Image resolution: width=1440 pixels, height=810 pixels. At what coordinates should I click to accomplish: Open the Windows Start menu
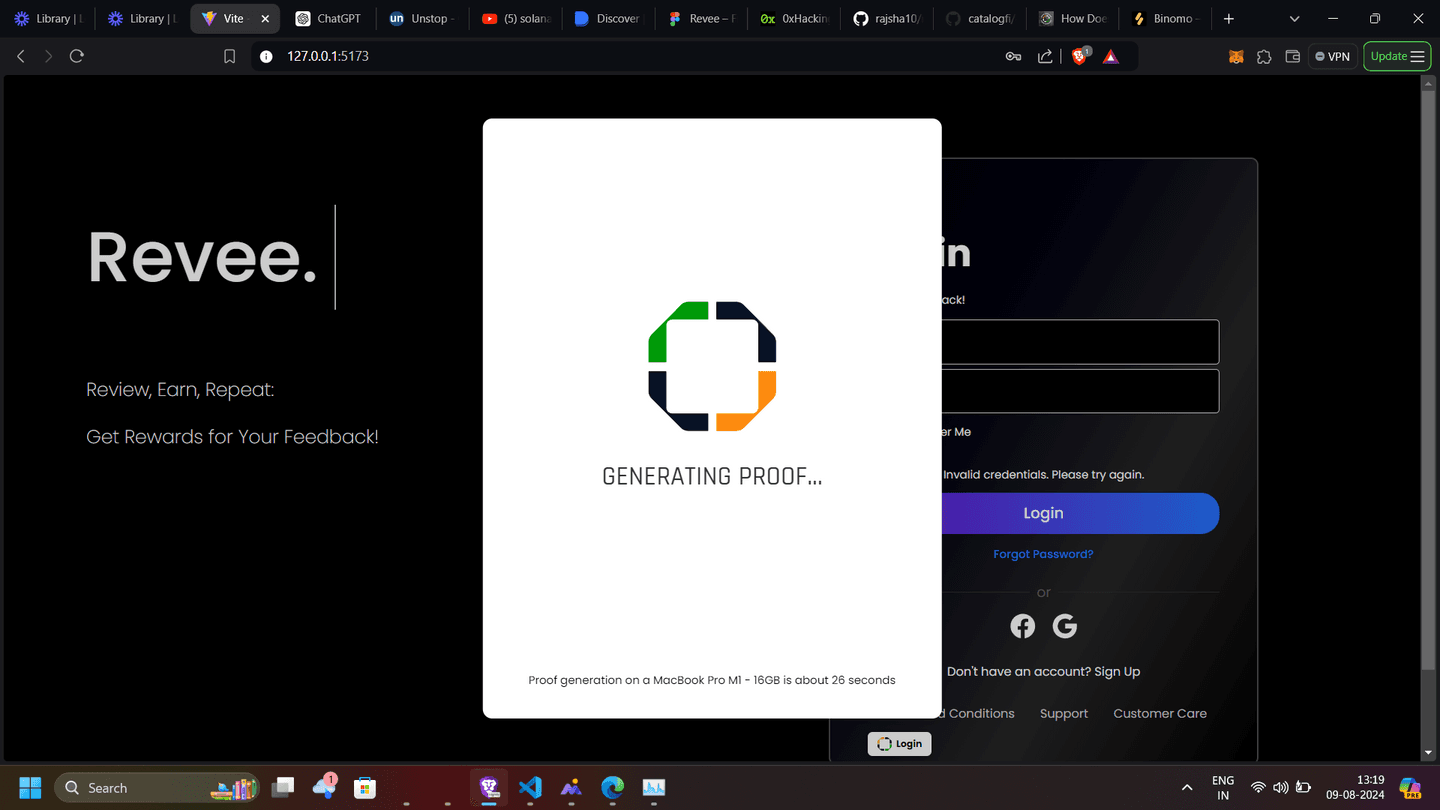tap(30, 788)
